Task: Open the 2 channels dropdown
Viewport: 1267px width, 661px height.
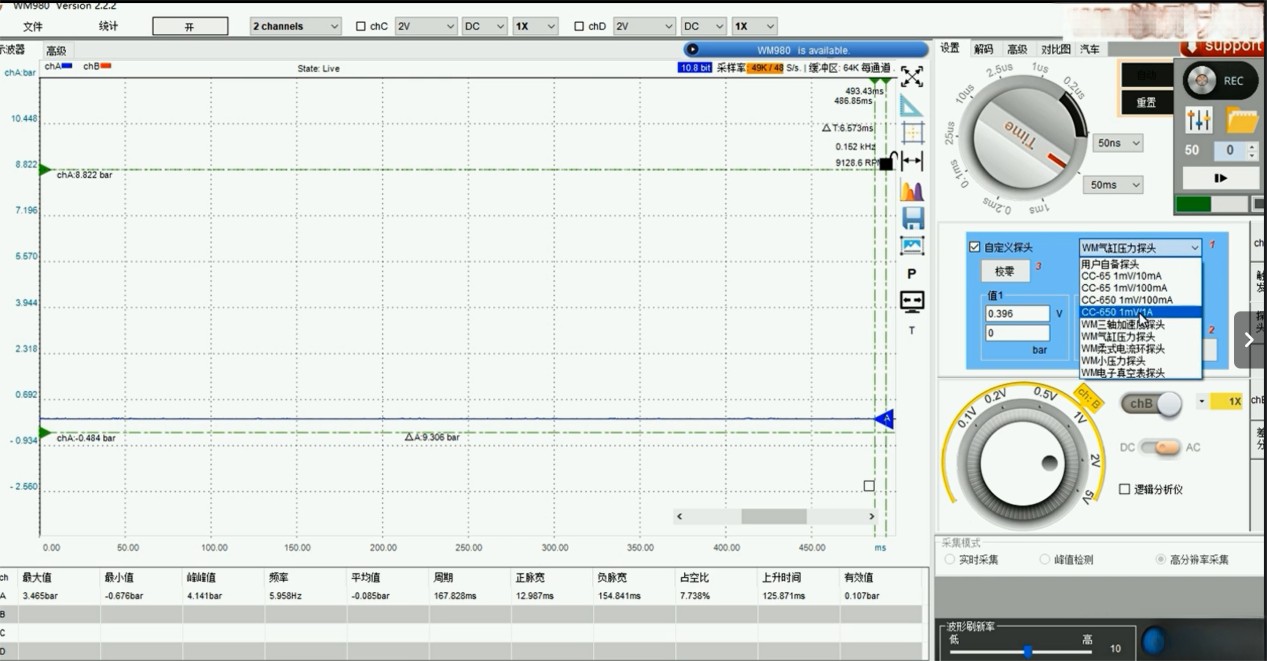Action: coord(295,26)
